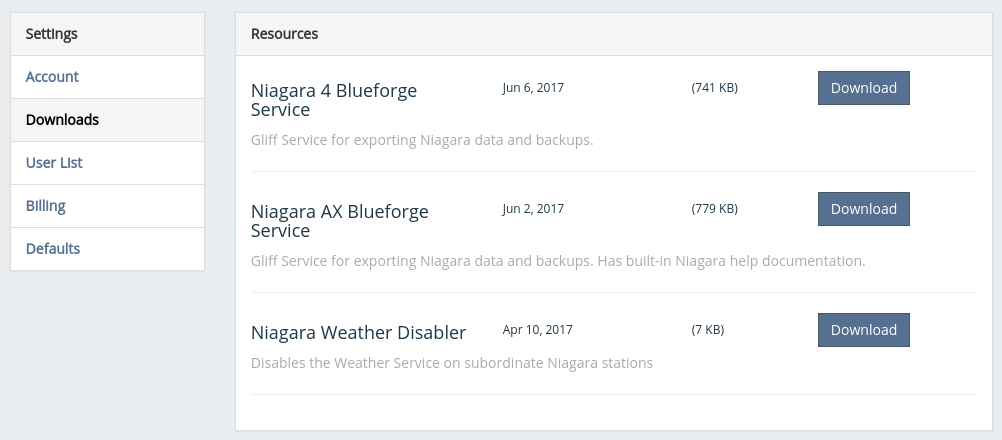This screenshot has width=1002, height=440.
Task: Click the Weather Service disabler description text
Action: [x=452, y=363]
